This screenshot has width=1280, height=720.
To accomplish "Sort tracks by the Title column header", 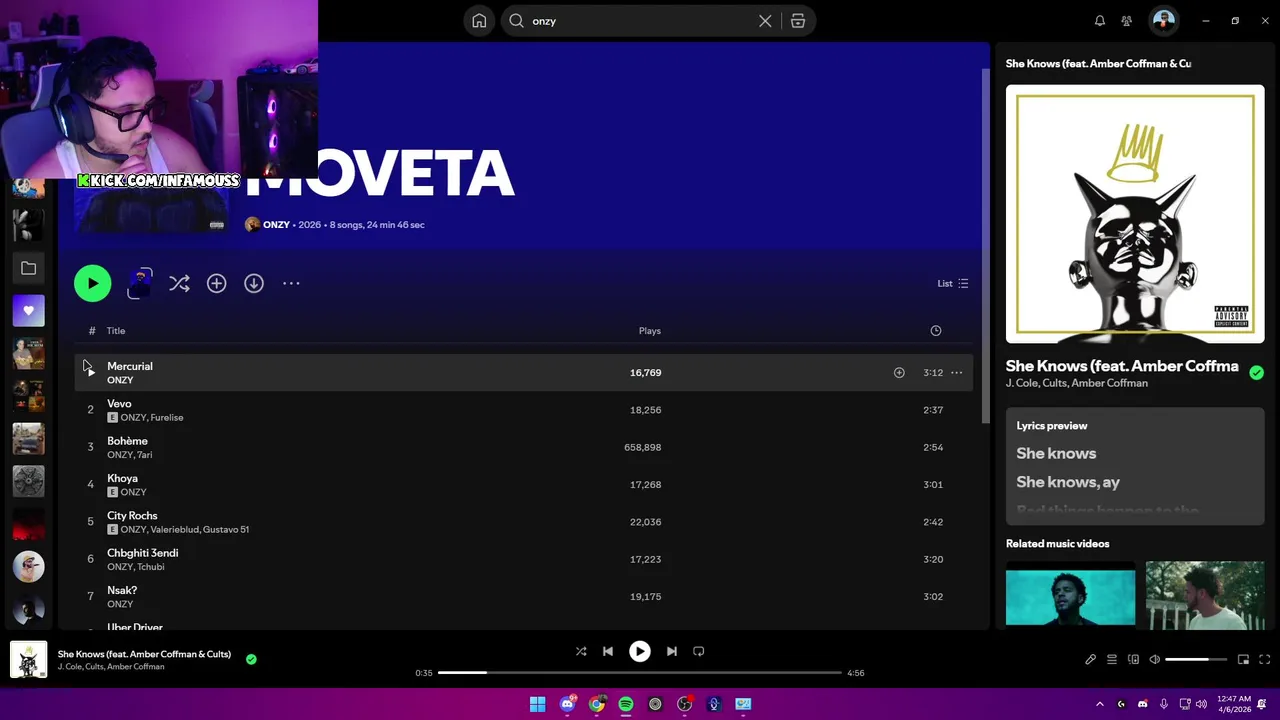I will (116, 331).
